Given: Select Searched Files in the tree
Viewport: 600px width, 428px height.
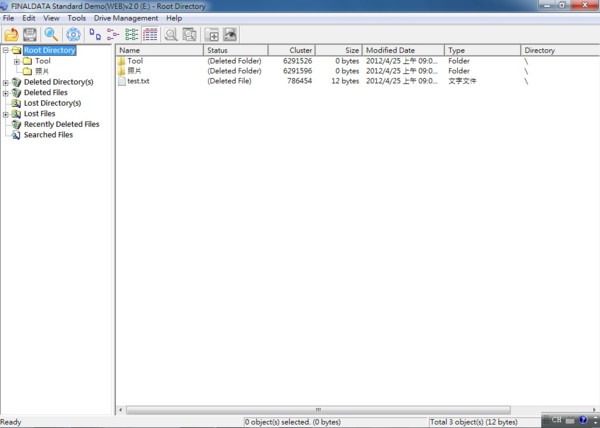Looking at the screenshot, I should tap(48, 135).
